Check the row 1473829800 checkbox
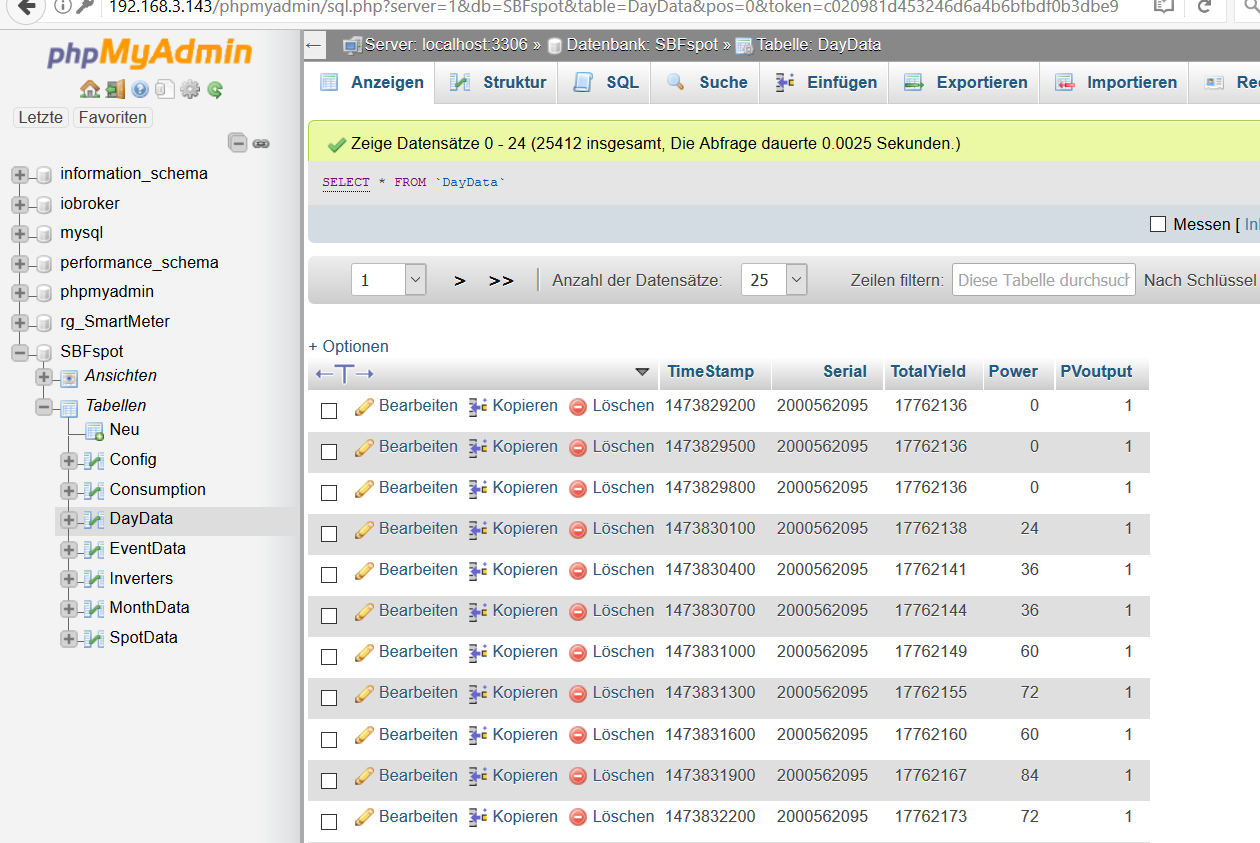The width and height of the screenshot is (1260, 843). [x=329, y=492]
